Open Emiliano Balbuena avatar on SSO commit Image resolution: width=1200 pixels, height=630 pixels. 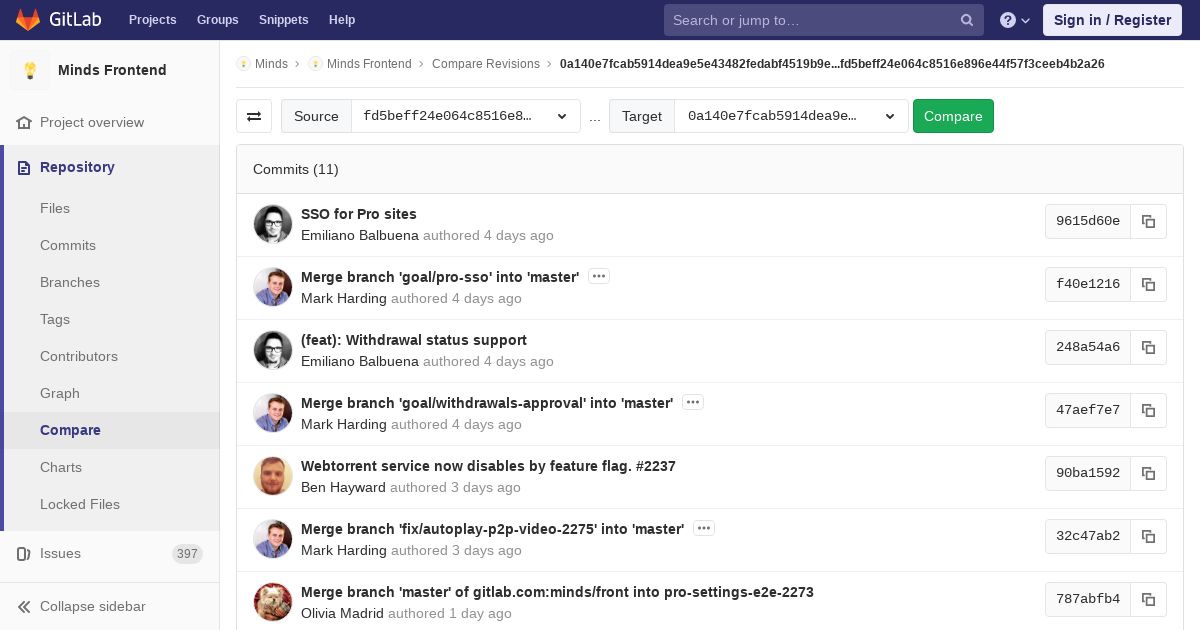[x=273, y=224]
